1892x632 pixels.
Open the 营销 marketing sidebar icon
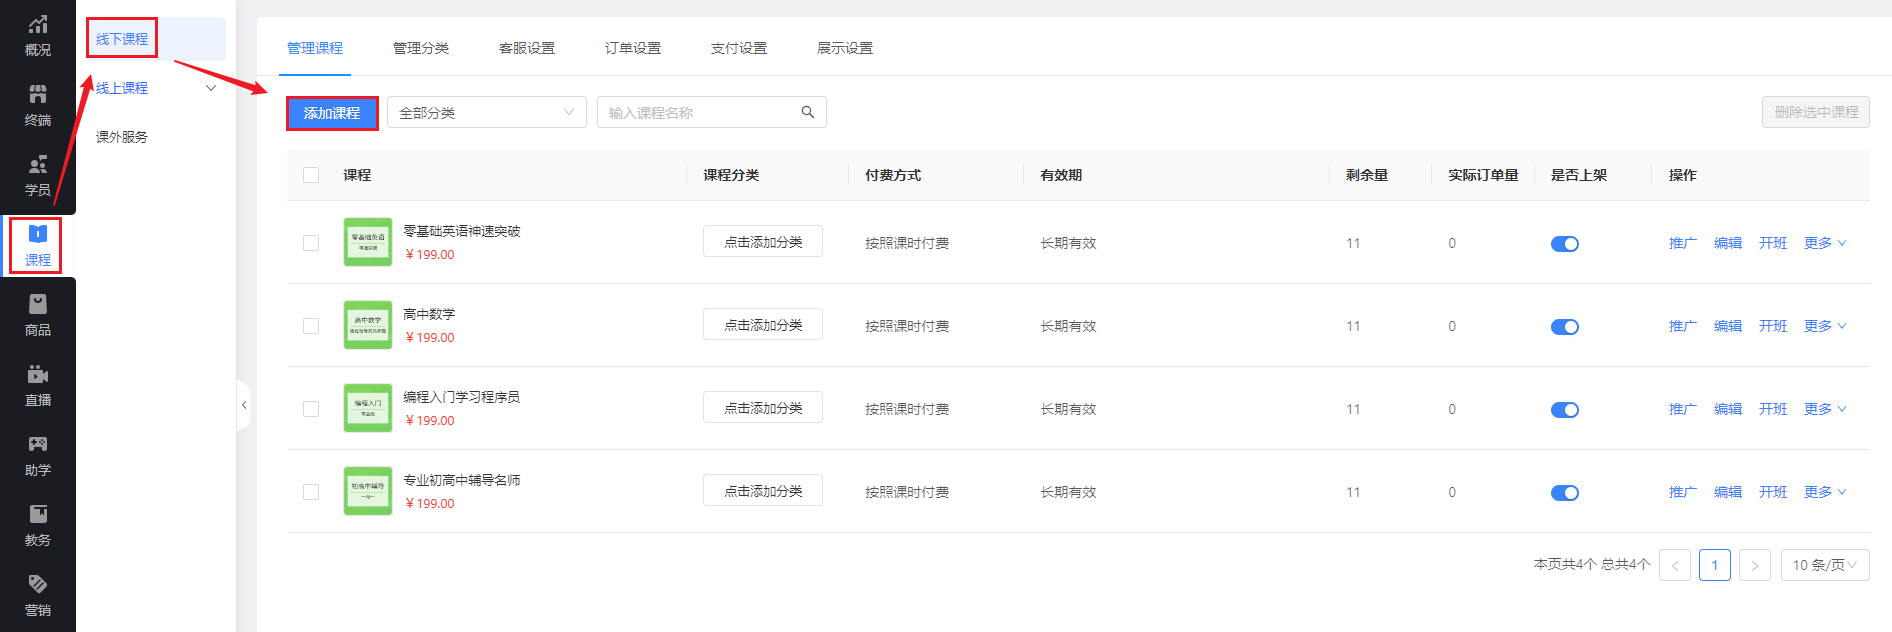37,595
